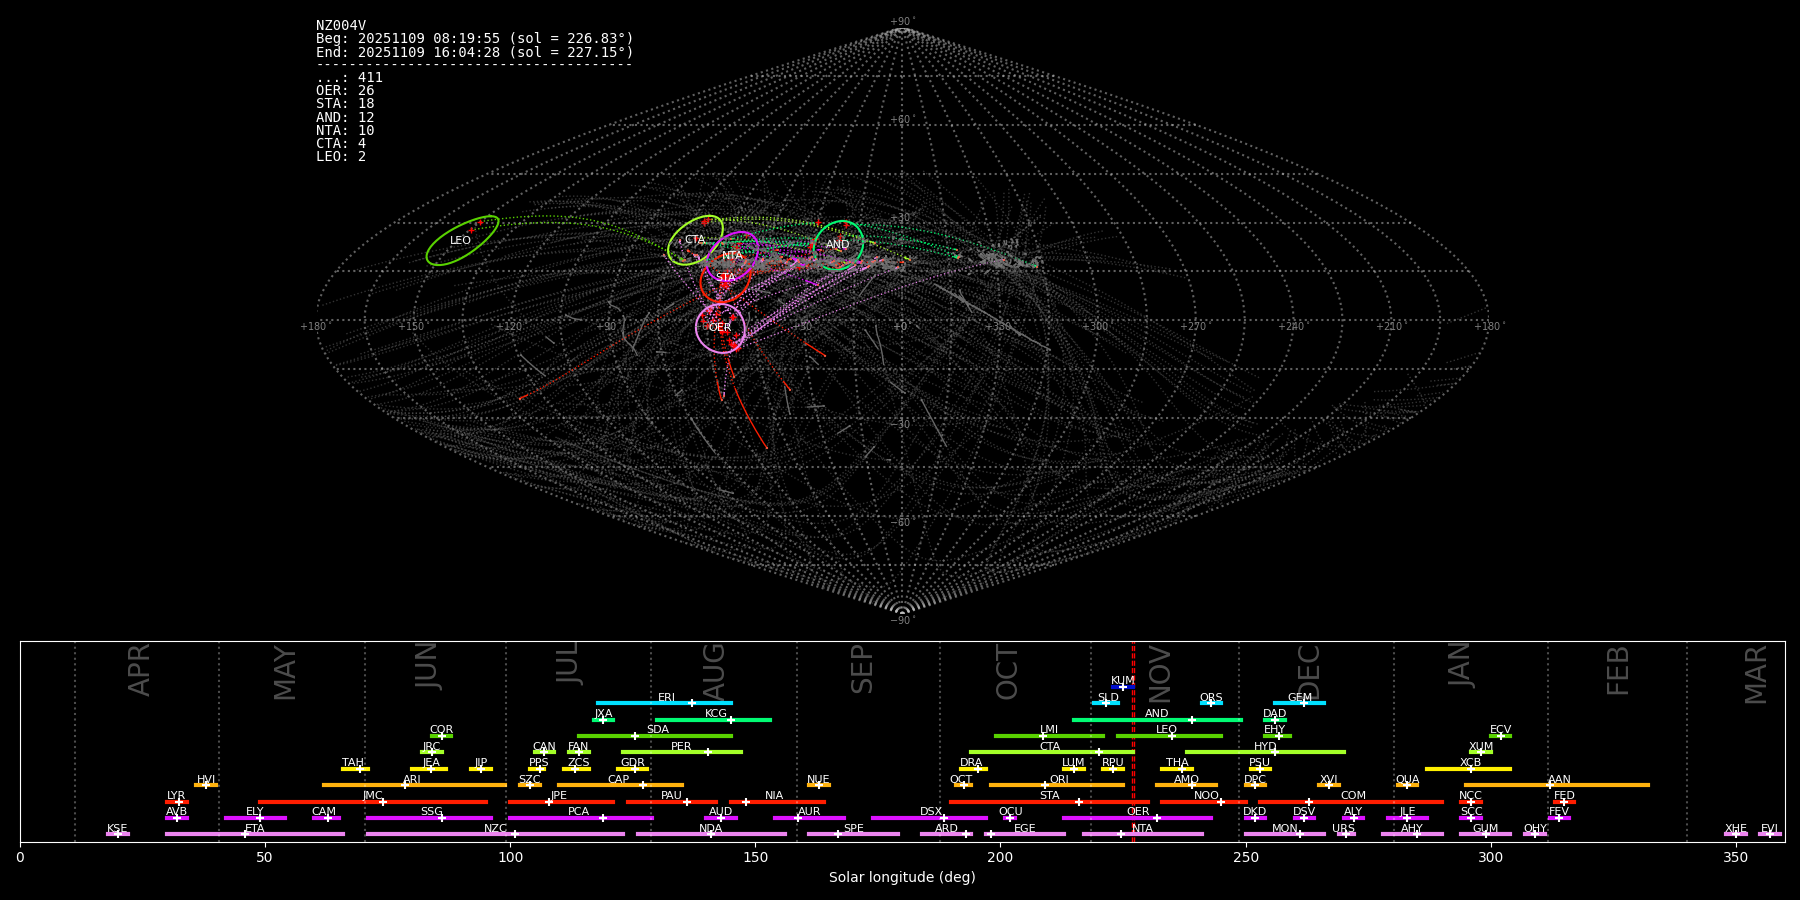Screen dimensions: 1800x900
Task: Click the SSG purple shower bar
Action: coord(429,817)
